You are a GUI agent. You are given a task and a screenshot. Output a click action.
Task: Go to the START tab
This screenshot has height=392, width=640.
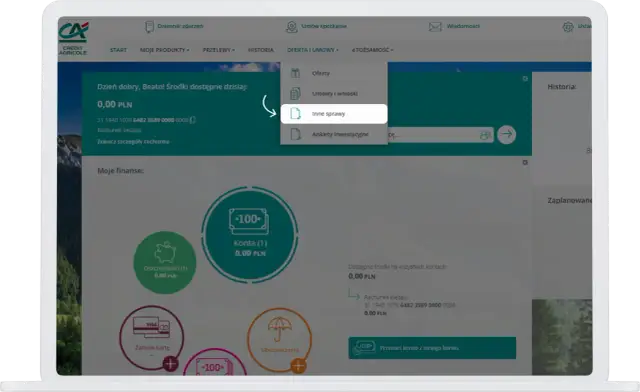click(118, 50)
